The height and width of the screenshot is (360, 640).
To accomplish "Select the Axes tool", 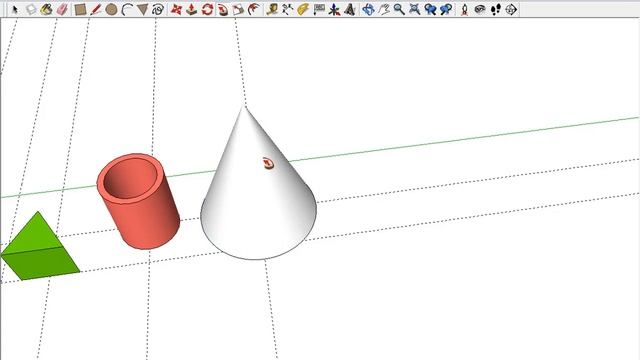I will [x=334, y=9].
